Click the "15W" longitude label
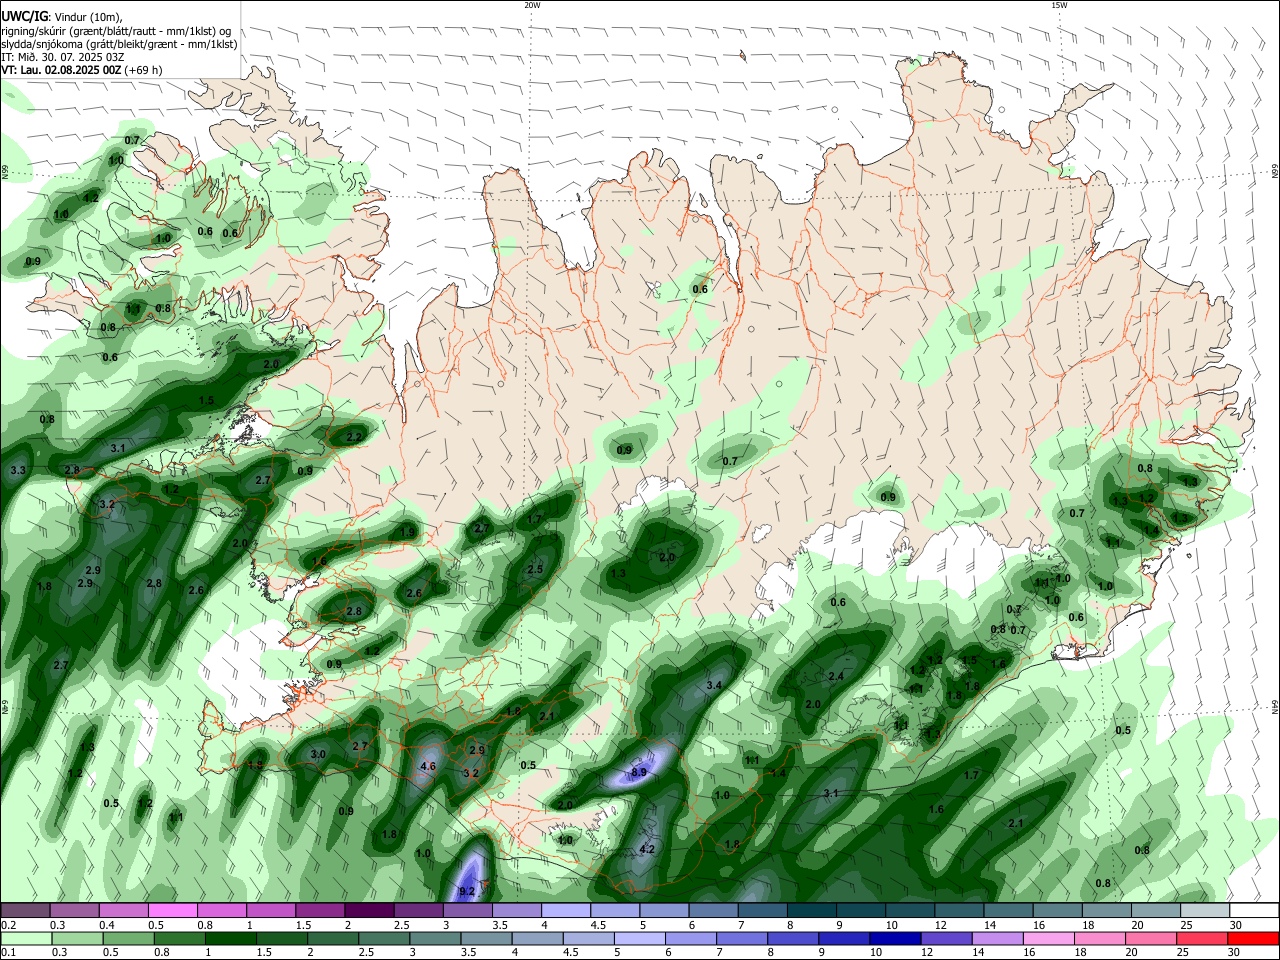Viewport: 1280px width, 960px height. (1059, 5)
